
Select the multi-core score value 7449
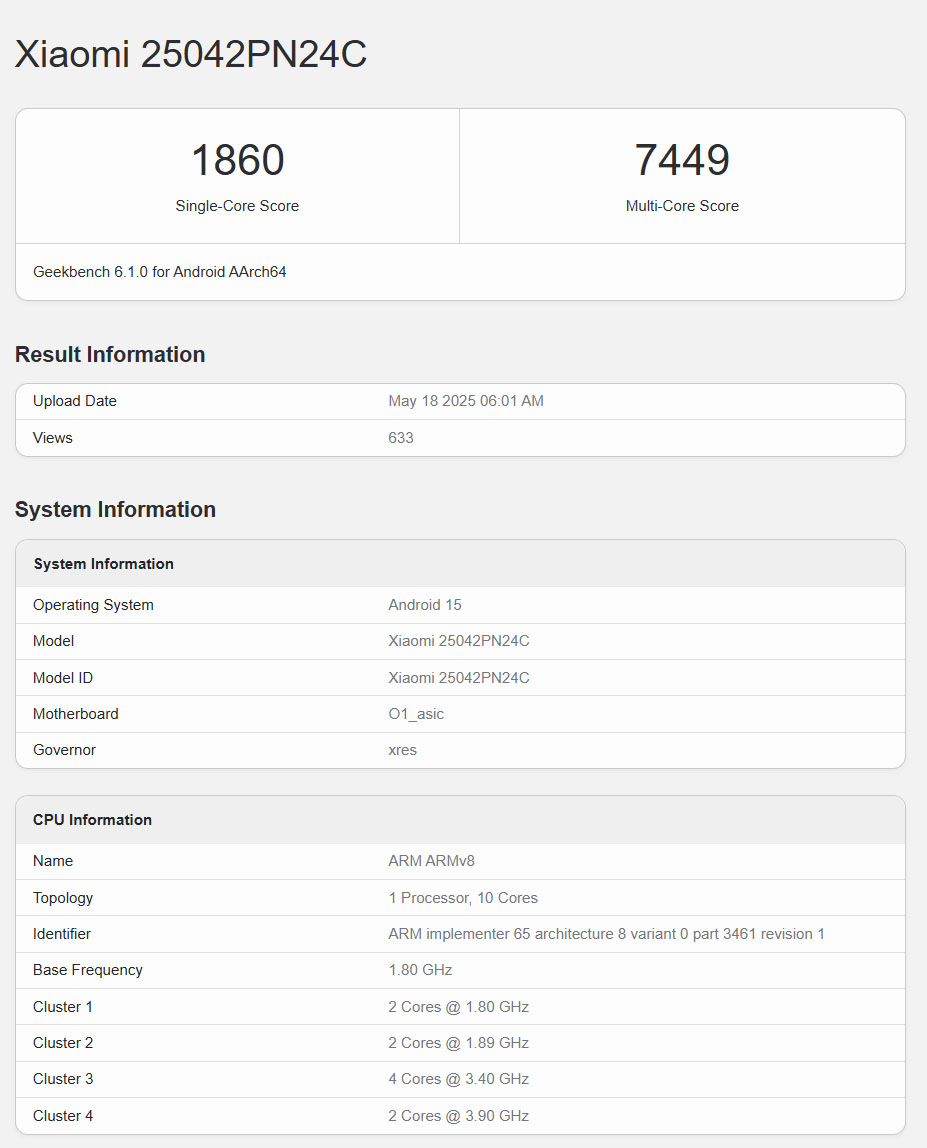pos(682,160)
